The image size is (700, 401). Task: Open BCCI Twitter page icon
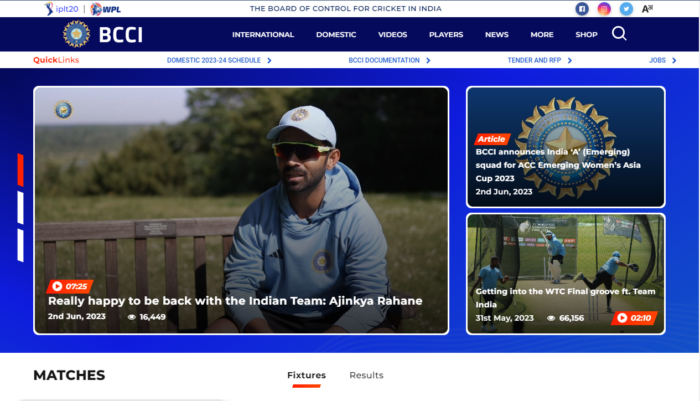coord(626,9)
